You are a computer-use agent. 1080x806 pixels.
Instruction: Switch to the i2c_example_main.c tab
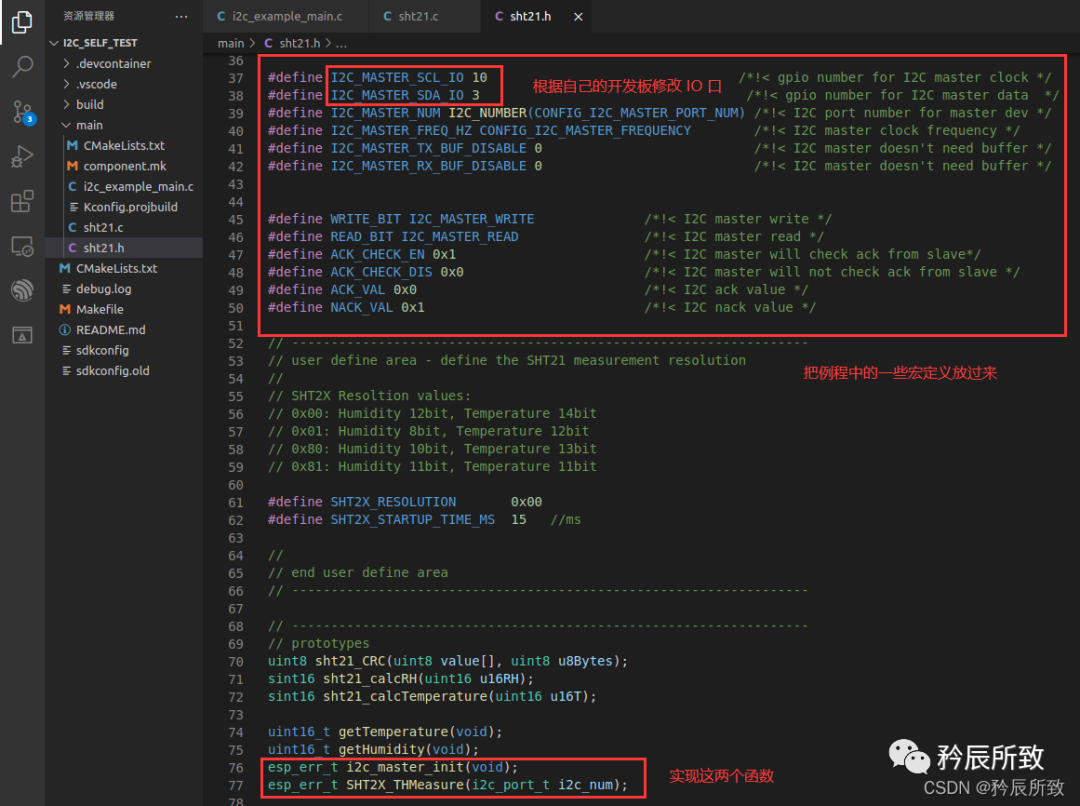click(x=288, y=16)
